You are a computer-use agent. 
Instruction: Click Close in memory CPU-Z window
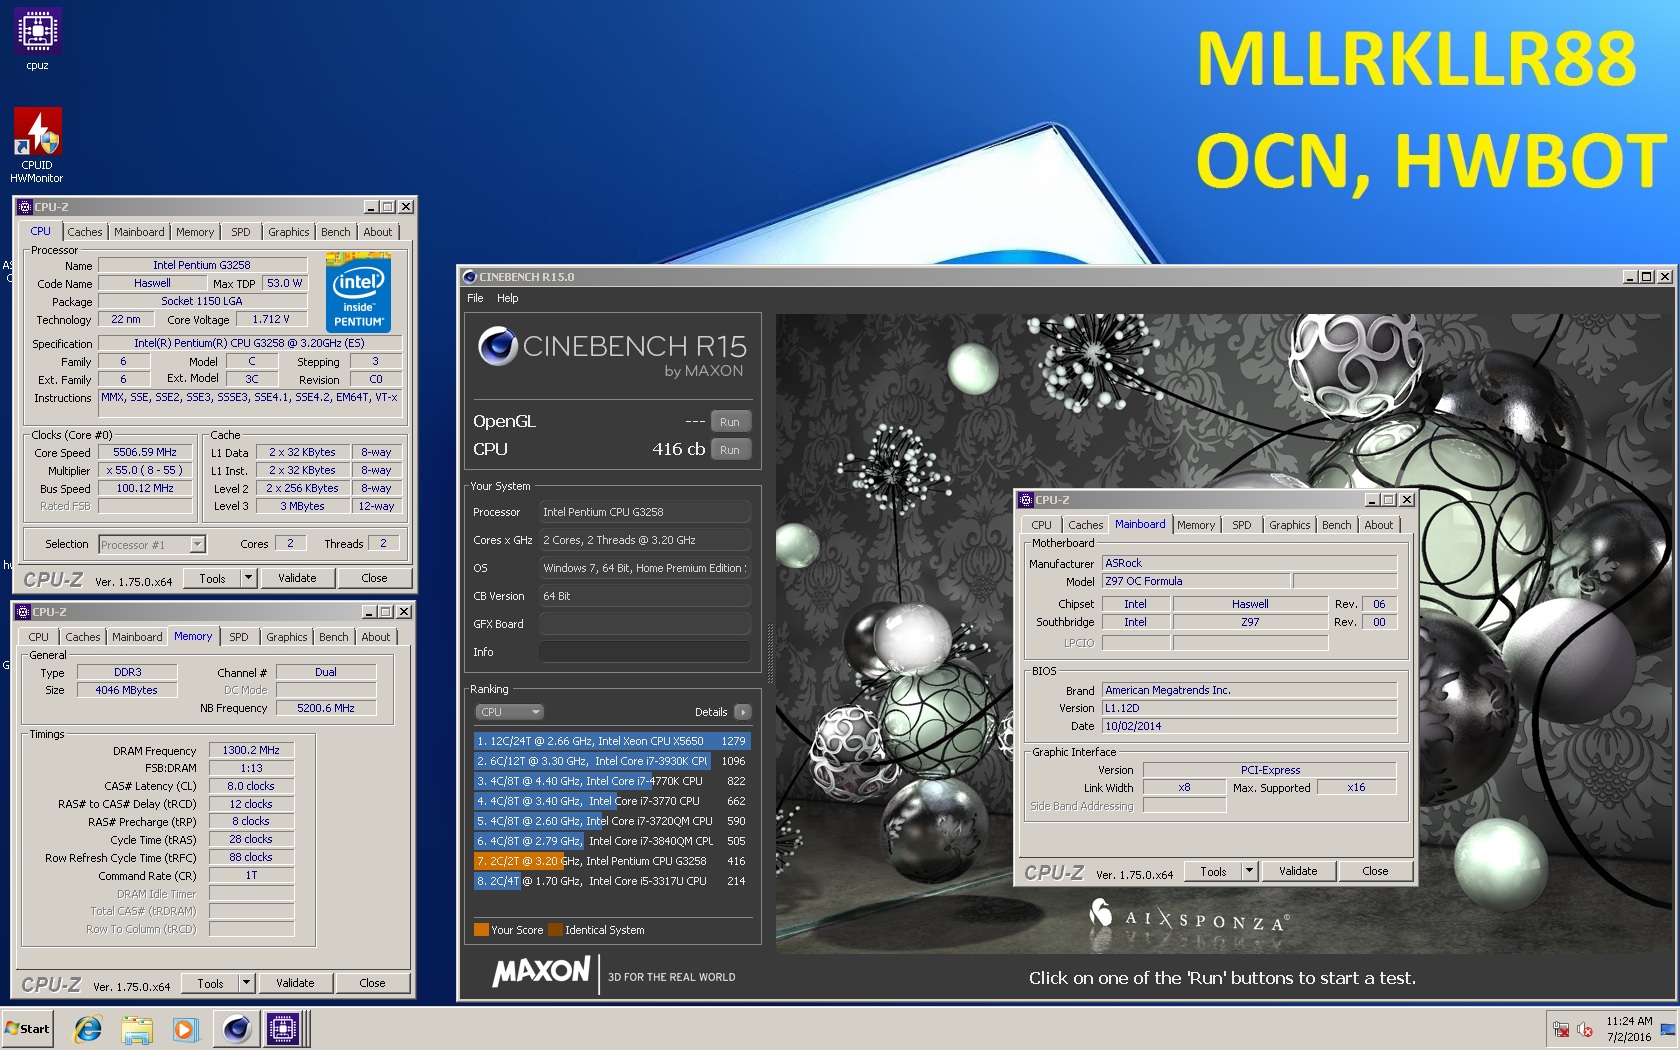(x=372, y=983)
